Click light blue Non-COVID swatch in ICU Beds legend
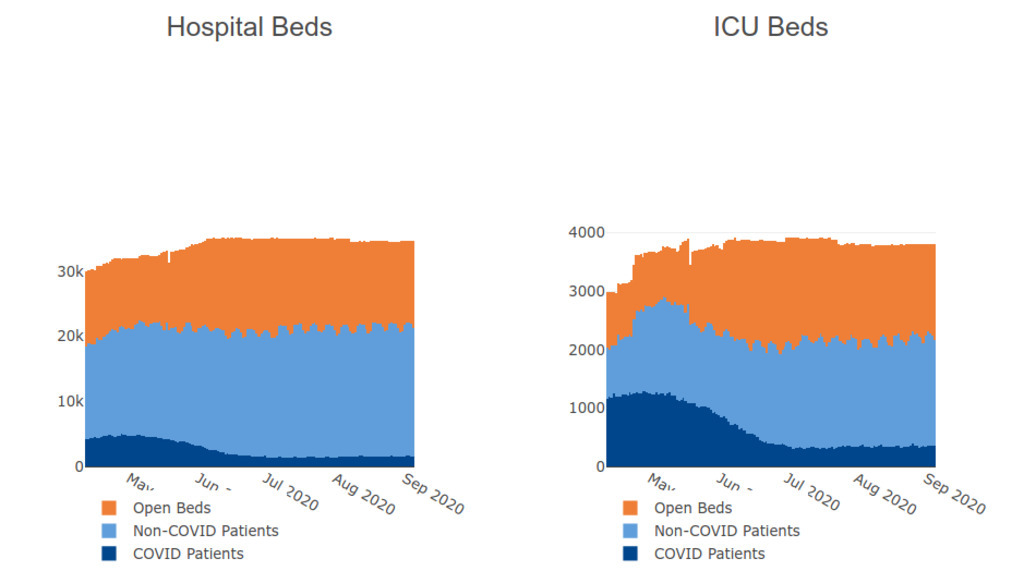 click(630, 531)
